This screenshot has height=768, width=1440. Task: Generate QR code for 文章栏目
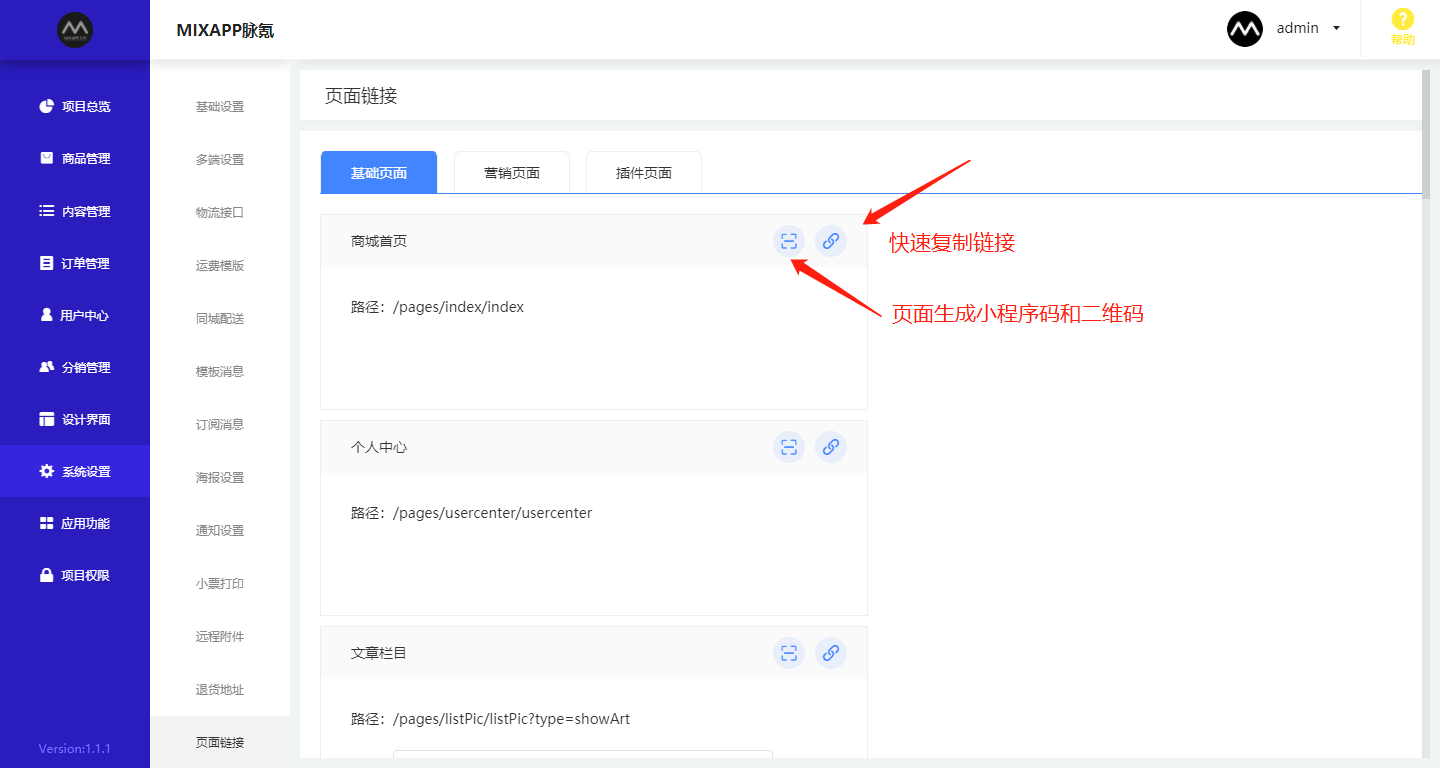click(x=789, y=653)
